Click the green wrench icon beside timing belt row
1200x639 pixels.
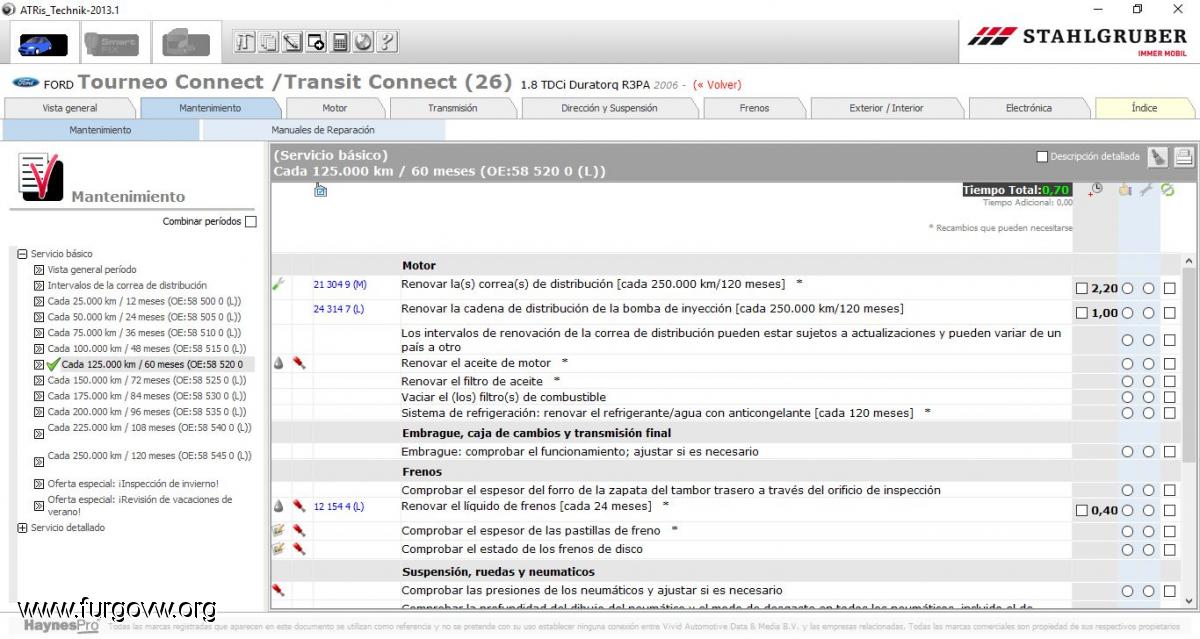pyautogui.click(x=278, y=284)
